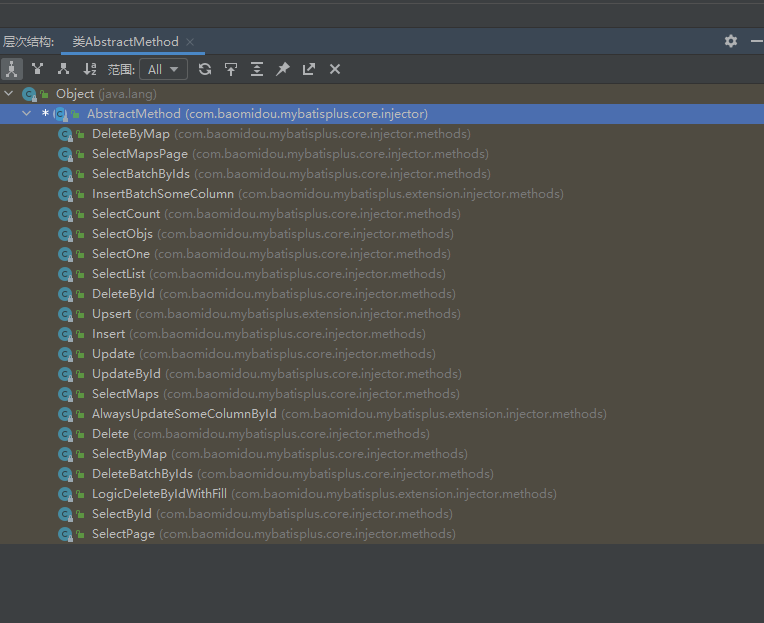Image resolution: width=764 pixels, height=623 pixels.
Task: Switch to subtypes hierarchy icon
Action: [x=63, y=69]
